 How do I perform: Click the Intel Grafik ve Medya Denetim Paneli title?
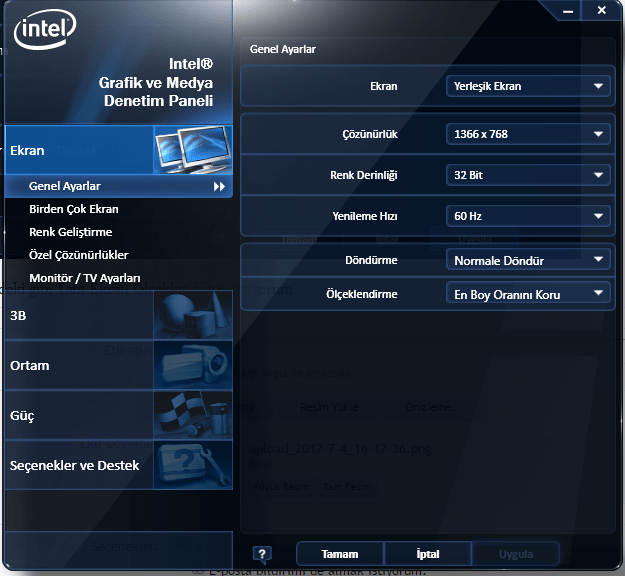point(156,82)
